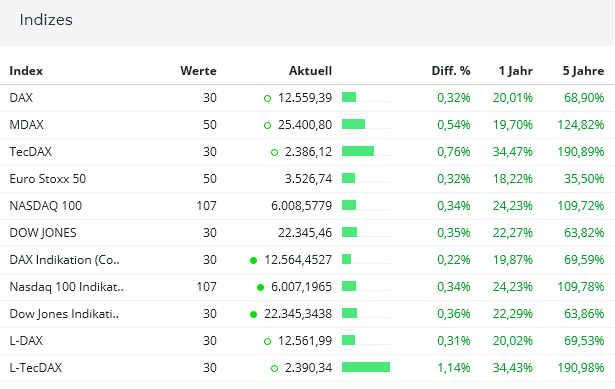This screenshot has height=389, width=615.
Task: Click the green change bar in the DAX row
Action: [x=349, y=97]
